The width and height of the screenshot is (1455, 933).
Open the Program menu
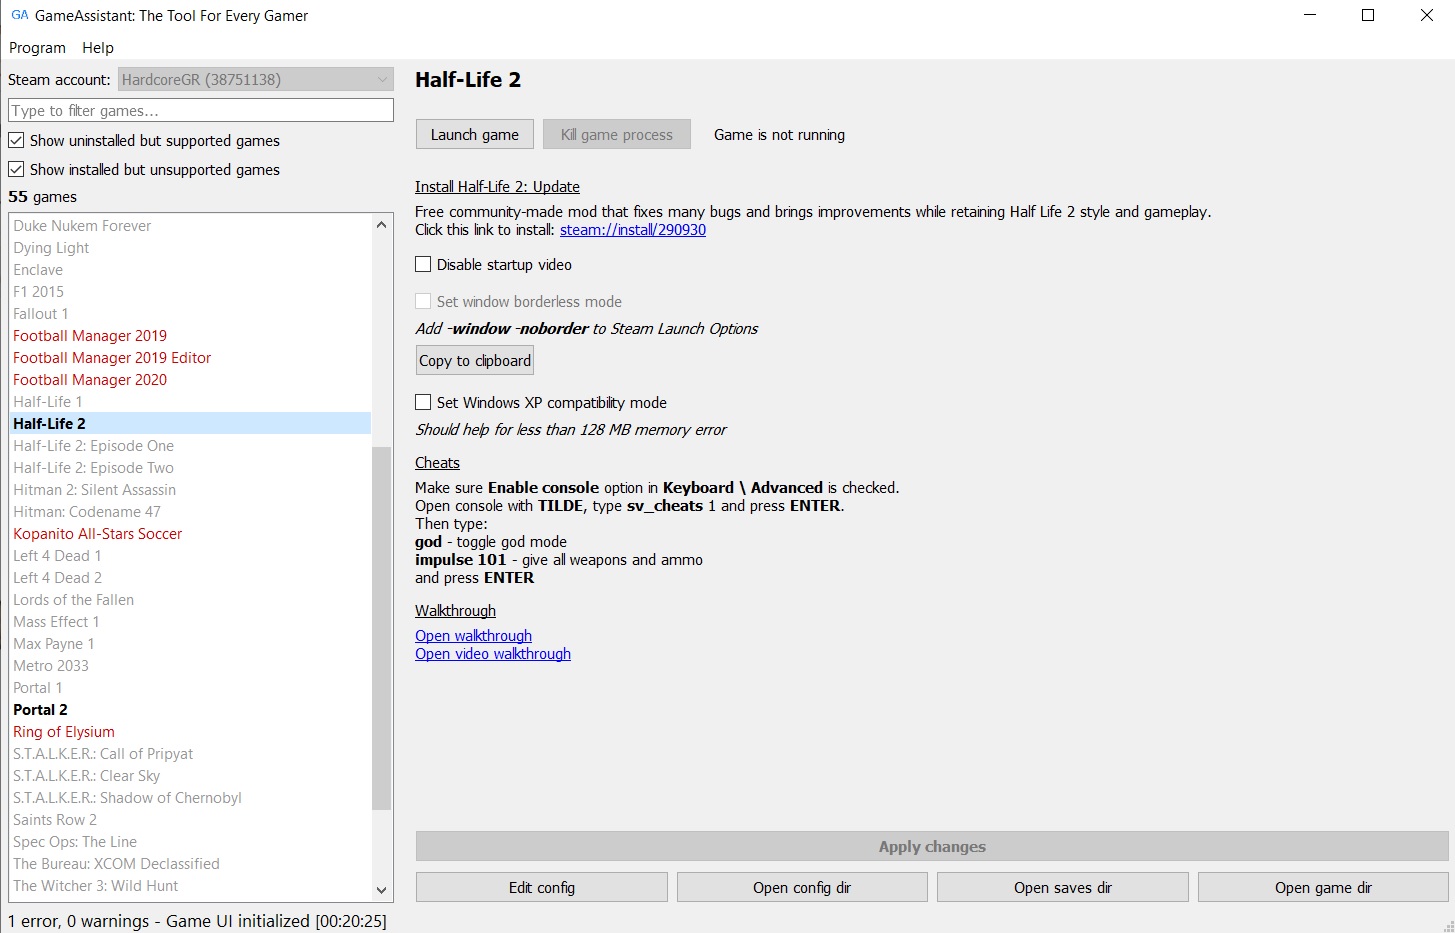click(x=37, y=48)
